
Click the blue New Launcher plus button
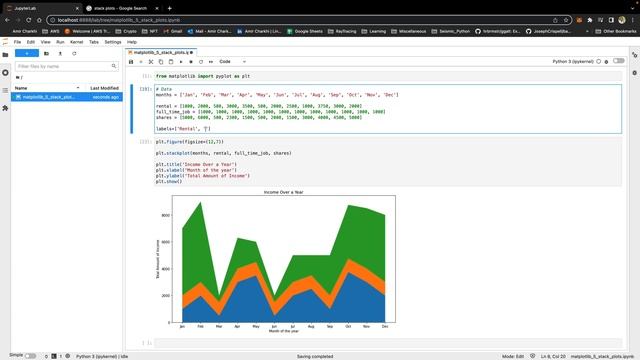(27, 53)
